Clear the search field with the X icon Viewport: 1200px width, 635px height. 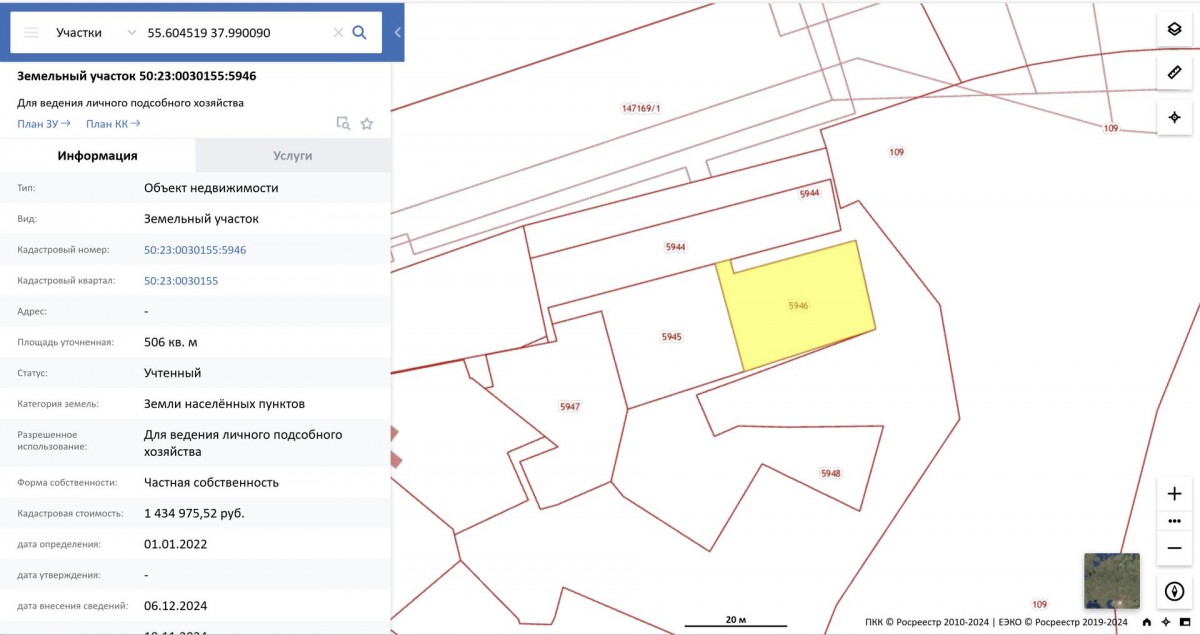coord(338,32)
